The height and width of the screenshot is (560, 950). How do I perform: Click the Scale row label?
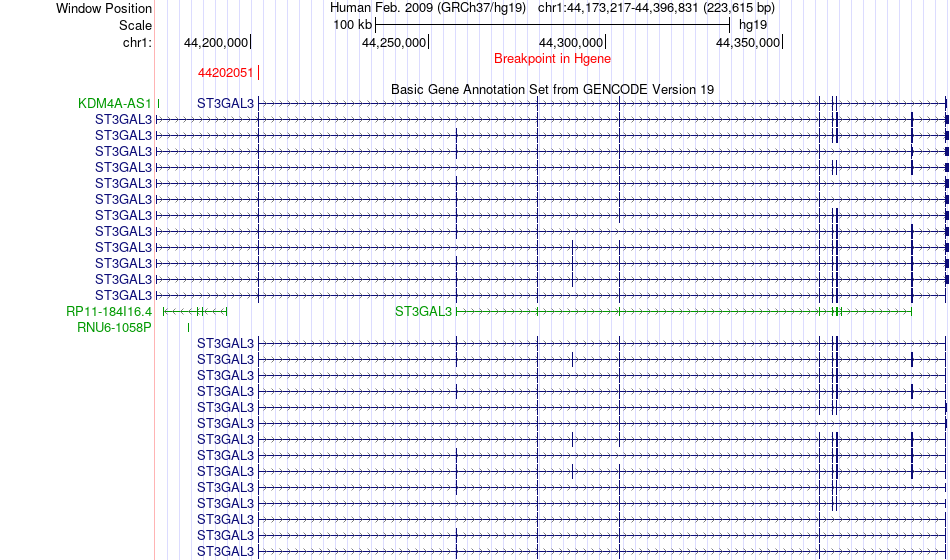(135, 25)
